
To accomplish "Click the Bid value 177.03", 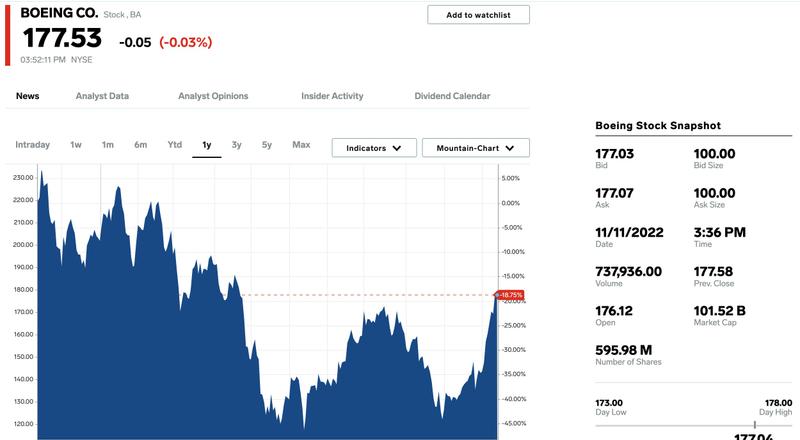I will point(614,154).
